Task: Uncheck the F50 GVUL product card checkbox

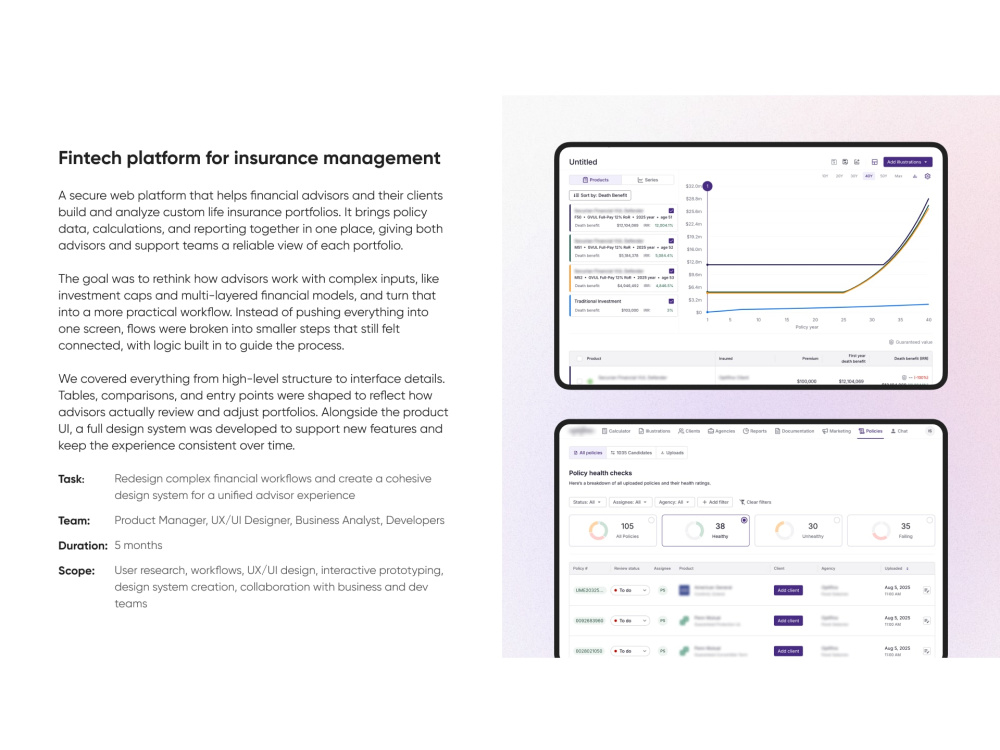Action: tap(671, 210)
